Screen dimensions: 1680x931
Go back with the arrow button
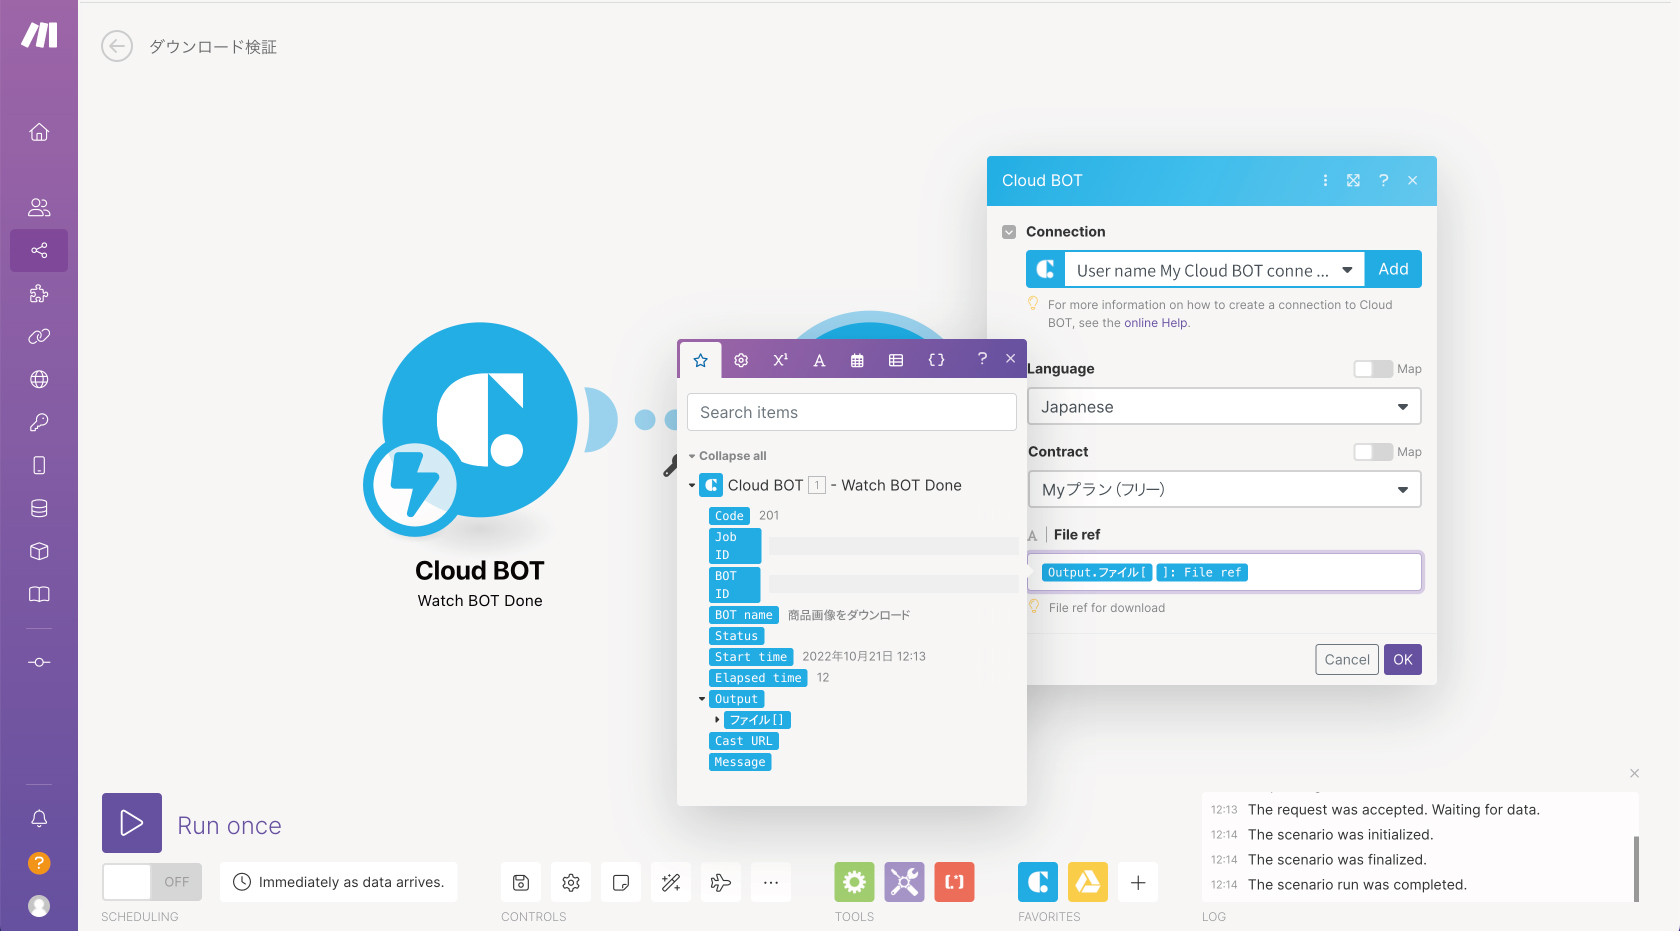coord(117,46)
